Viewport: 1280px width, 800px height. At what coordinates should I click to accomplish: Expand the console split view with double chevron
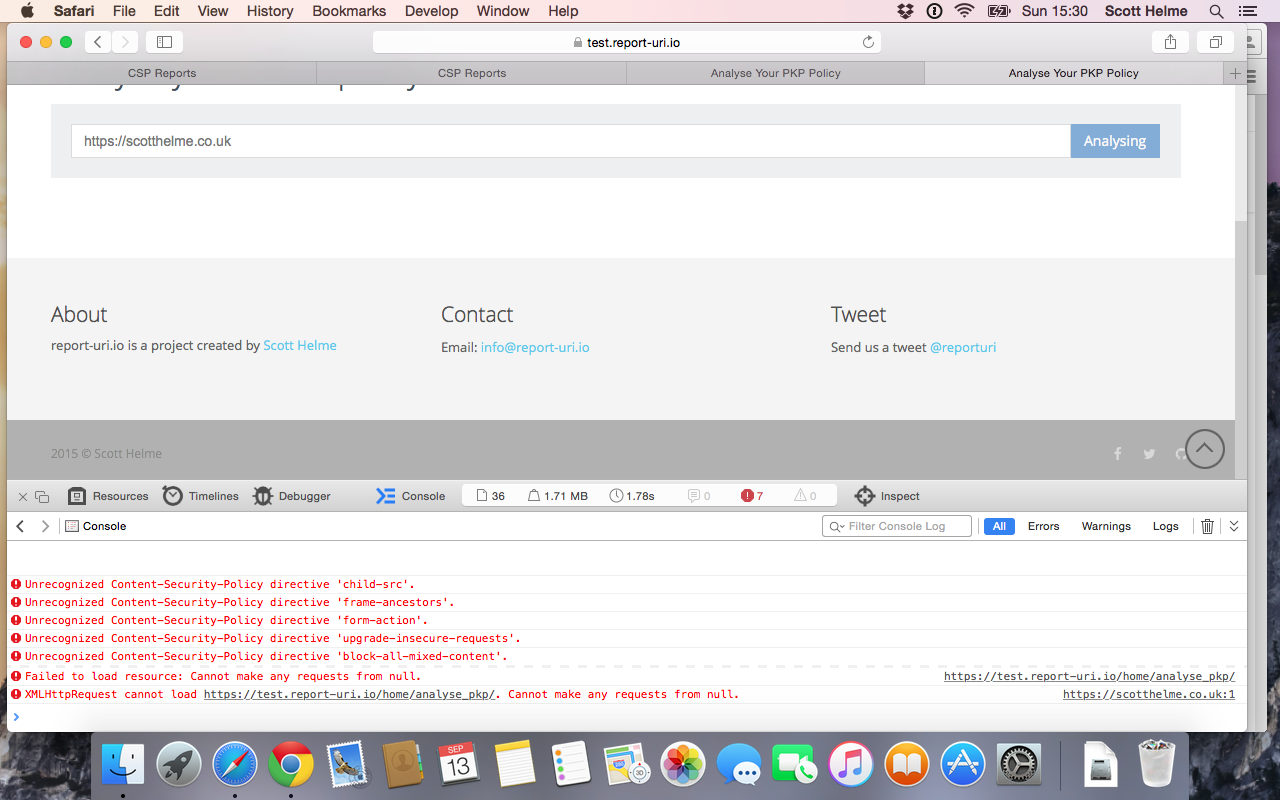click(1234, 525)
